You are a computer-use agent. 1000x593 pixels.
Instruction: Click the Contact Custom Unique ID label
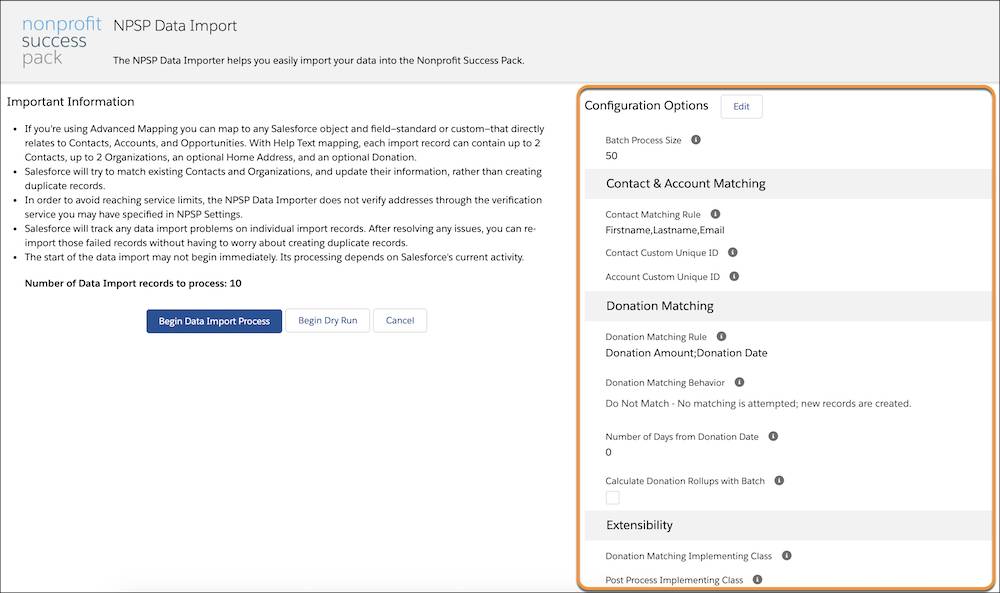pos(661,253)
